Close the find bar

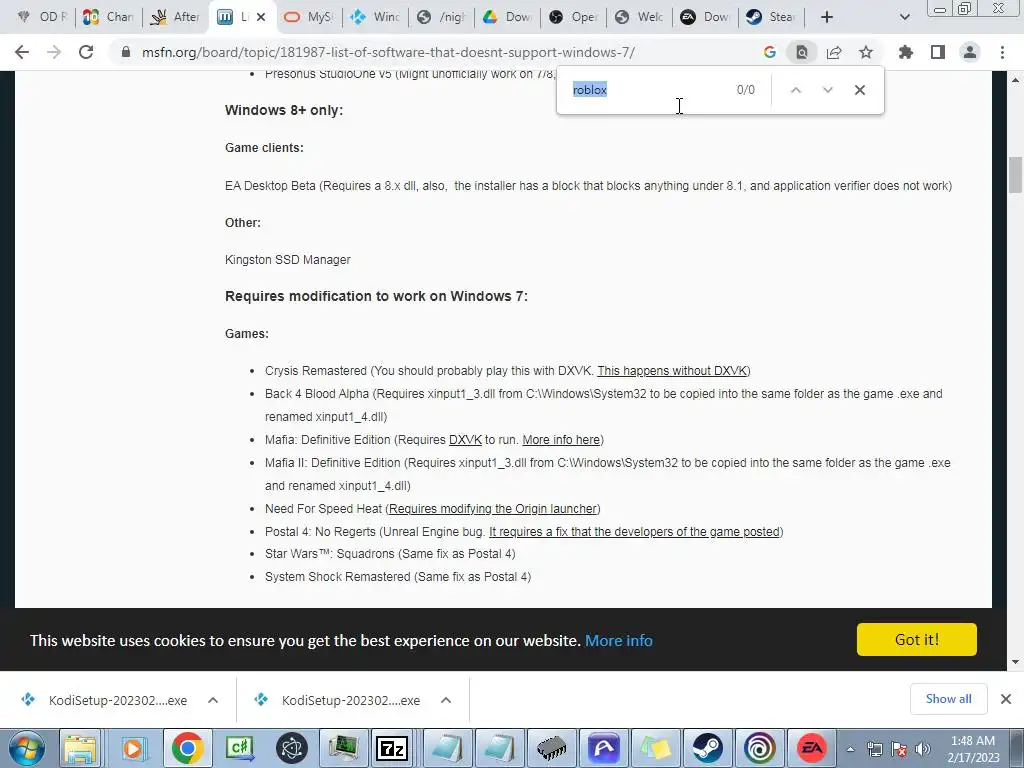[x=859, y=90]
